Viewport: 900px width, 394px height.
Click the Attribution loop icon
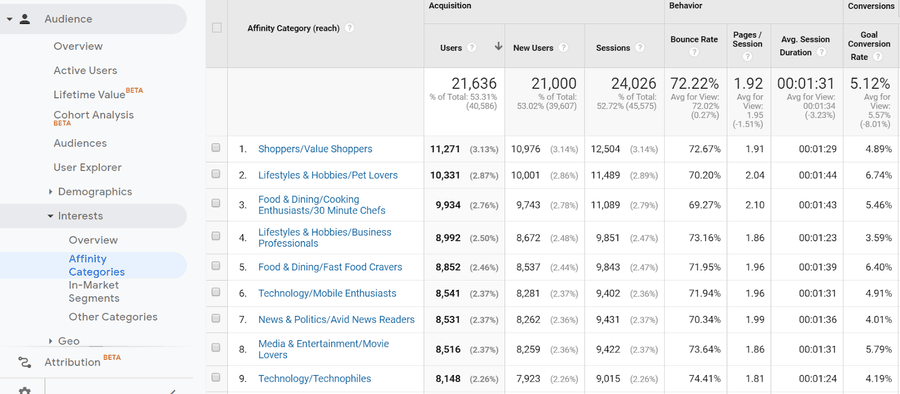[25, 362]
